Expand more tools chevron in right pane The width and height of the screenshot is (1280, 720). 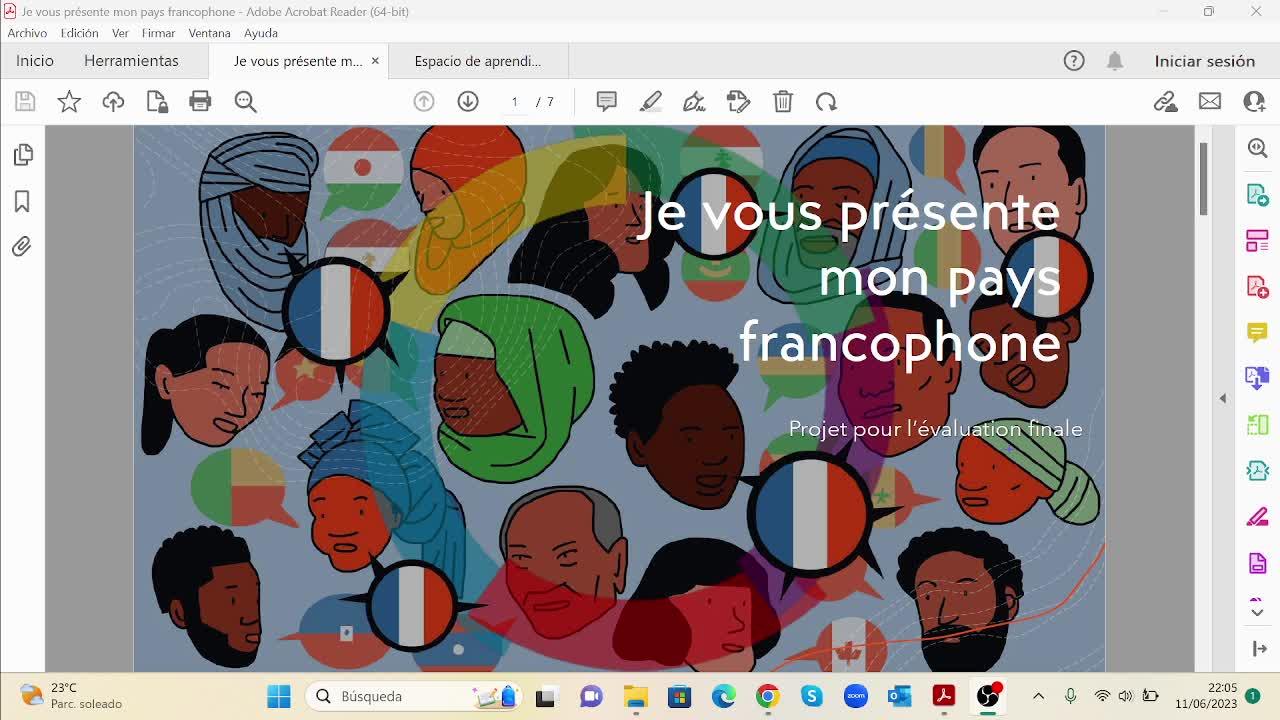click(1258, 611)
